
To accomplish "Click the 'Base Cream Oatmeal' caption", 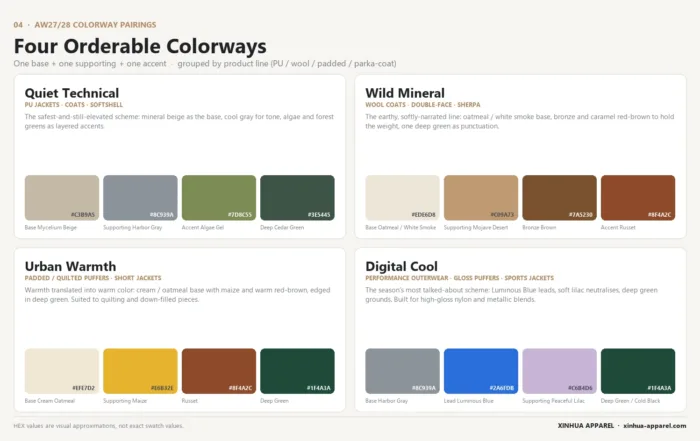I will (50, 400).
